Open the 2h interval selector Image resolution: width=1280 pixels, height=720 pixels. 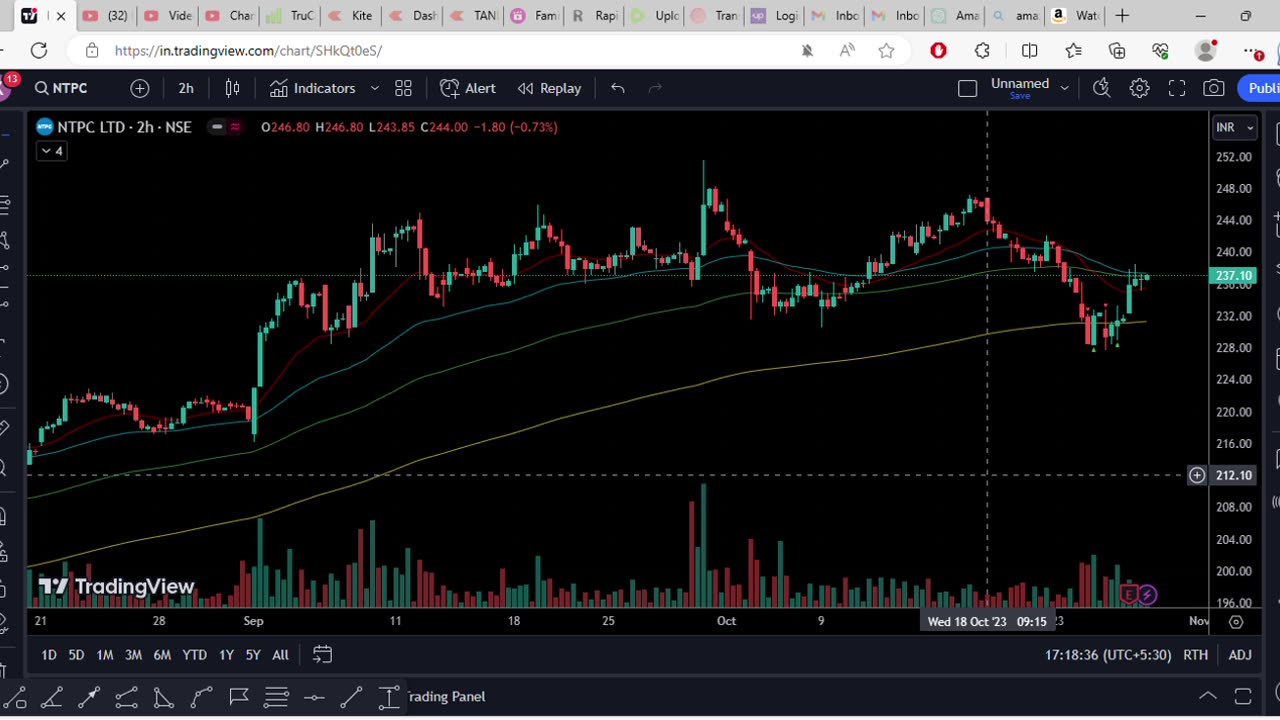click(x=186, y=88)
